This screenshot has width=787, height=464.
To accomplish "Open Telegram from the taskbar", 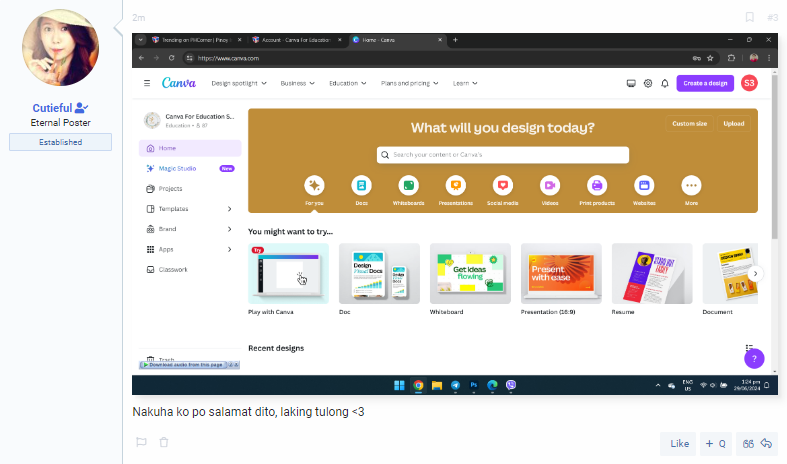I will (455, 385).
